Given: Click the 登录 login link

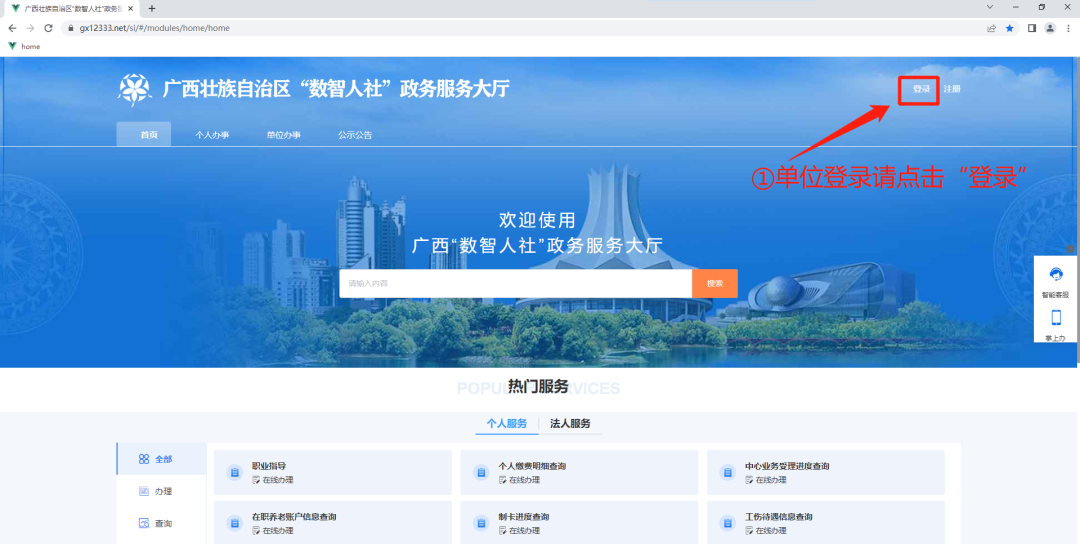Looking at the screenshot, I should 921,89.
